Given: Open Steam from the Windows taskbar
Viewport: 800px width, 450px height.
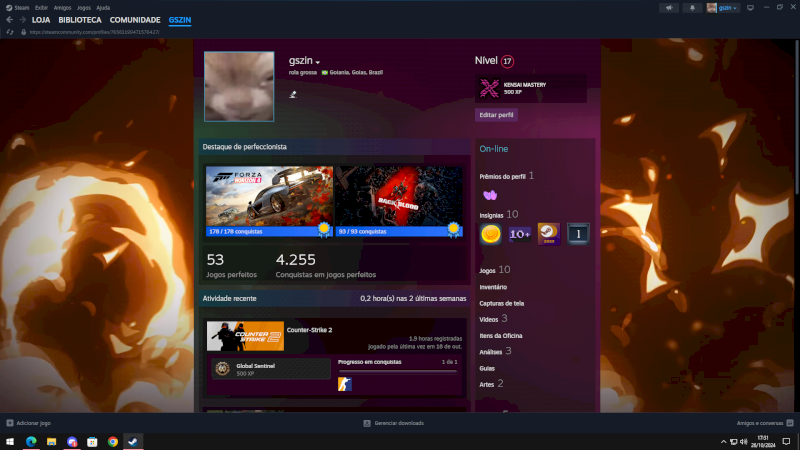Looking at the screenshot, I should 133,441.
